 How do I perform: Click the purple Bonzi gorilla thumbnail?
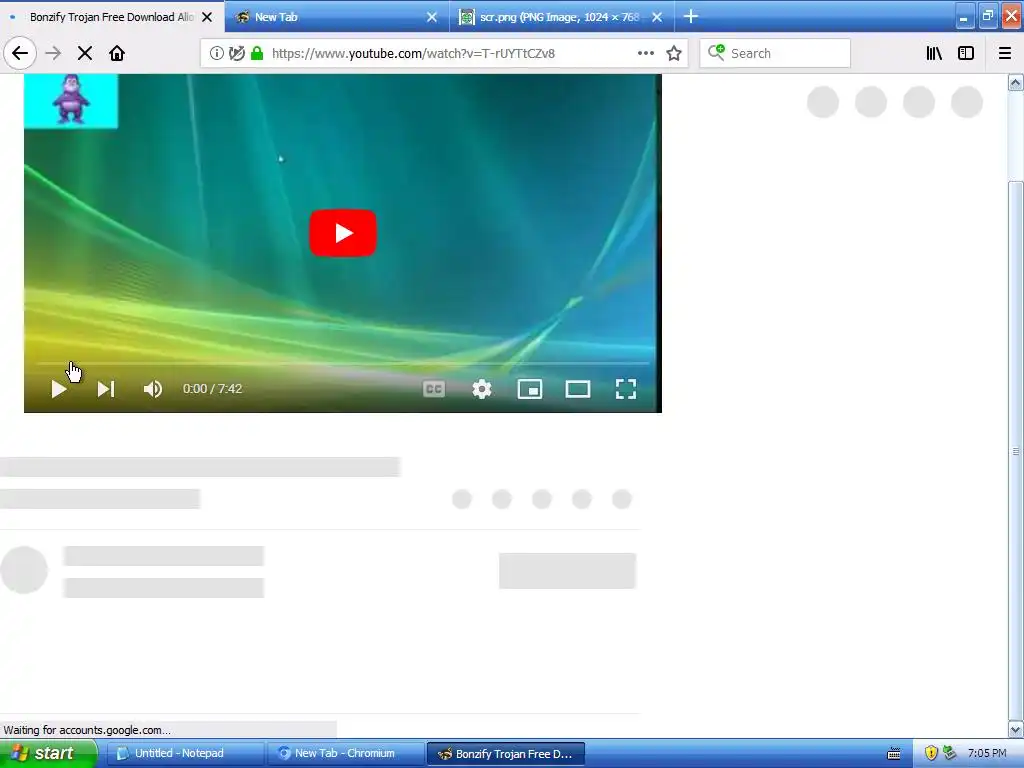coord(71,101)
